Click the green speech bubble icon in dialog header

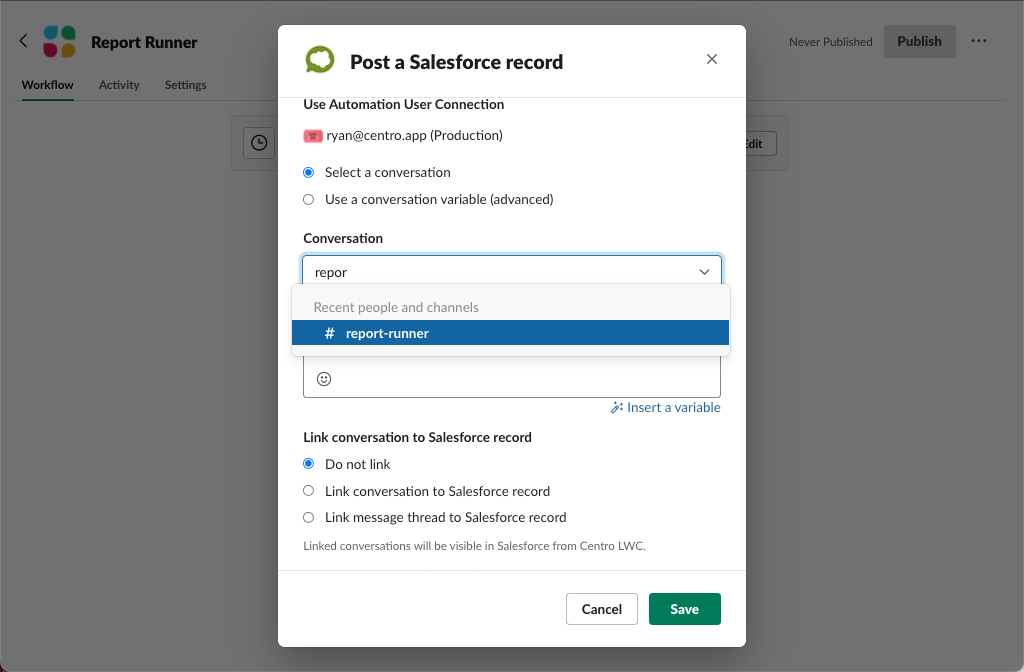click(x=319, y=60)
